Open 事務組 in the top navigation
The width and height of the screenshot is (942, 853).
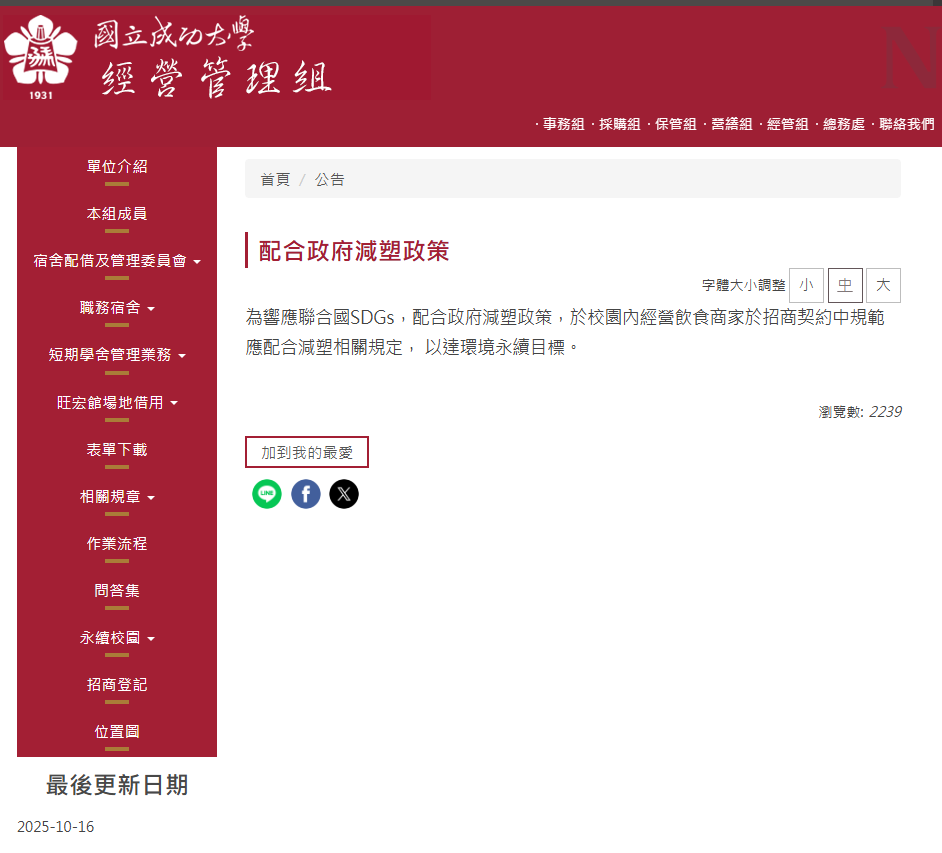coord(563,124)
